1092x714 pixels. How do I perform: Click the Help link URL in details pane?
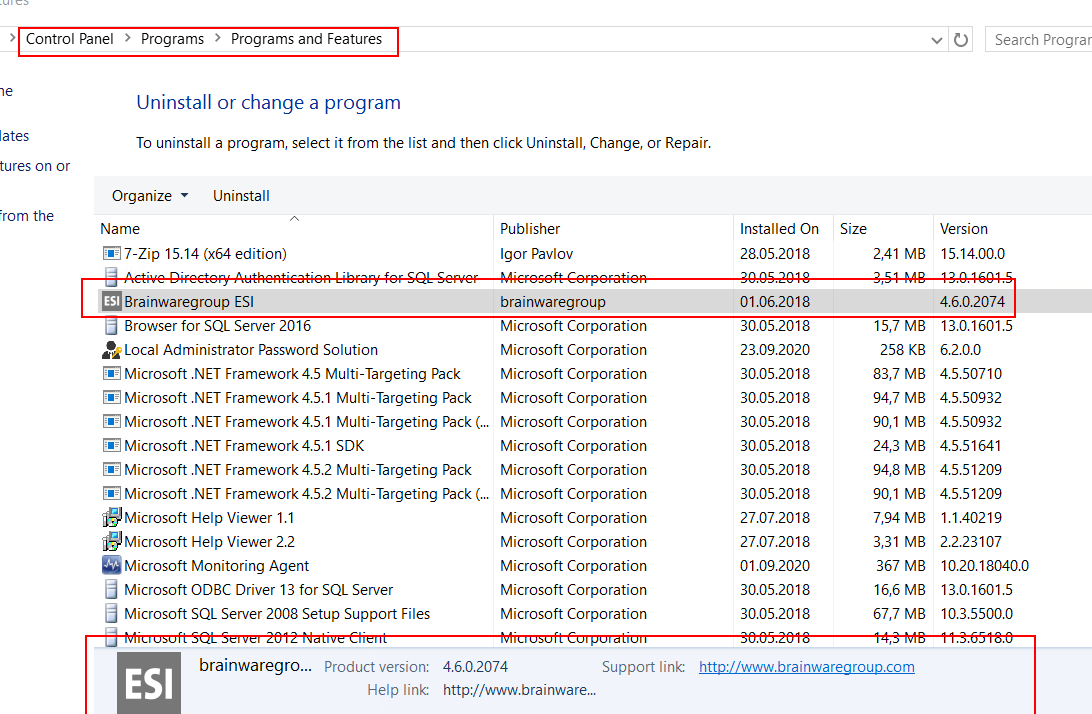point(520,690)
